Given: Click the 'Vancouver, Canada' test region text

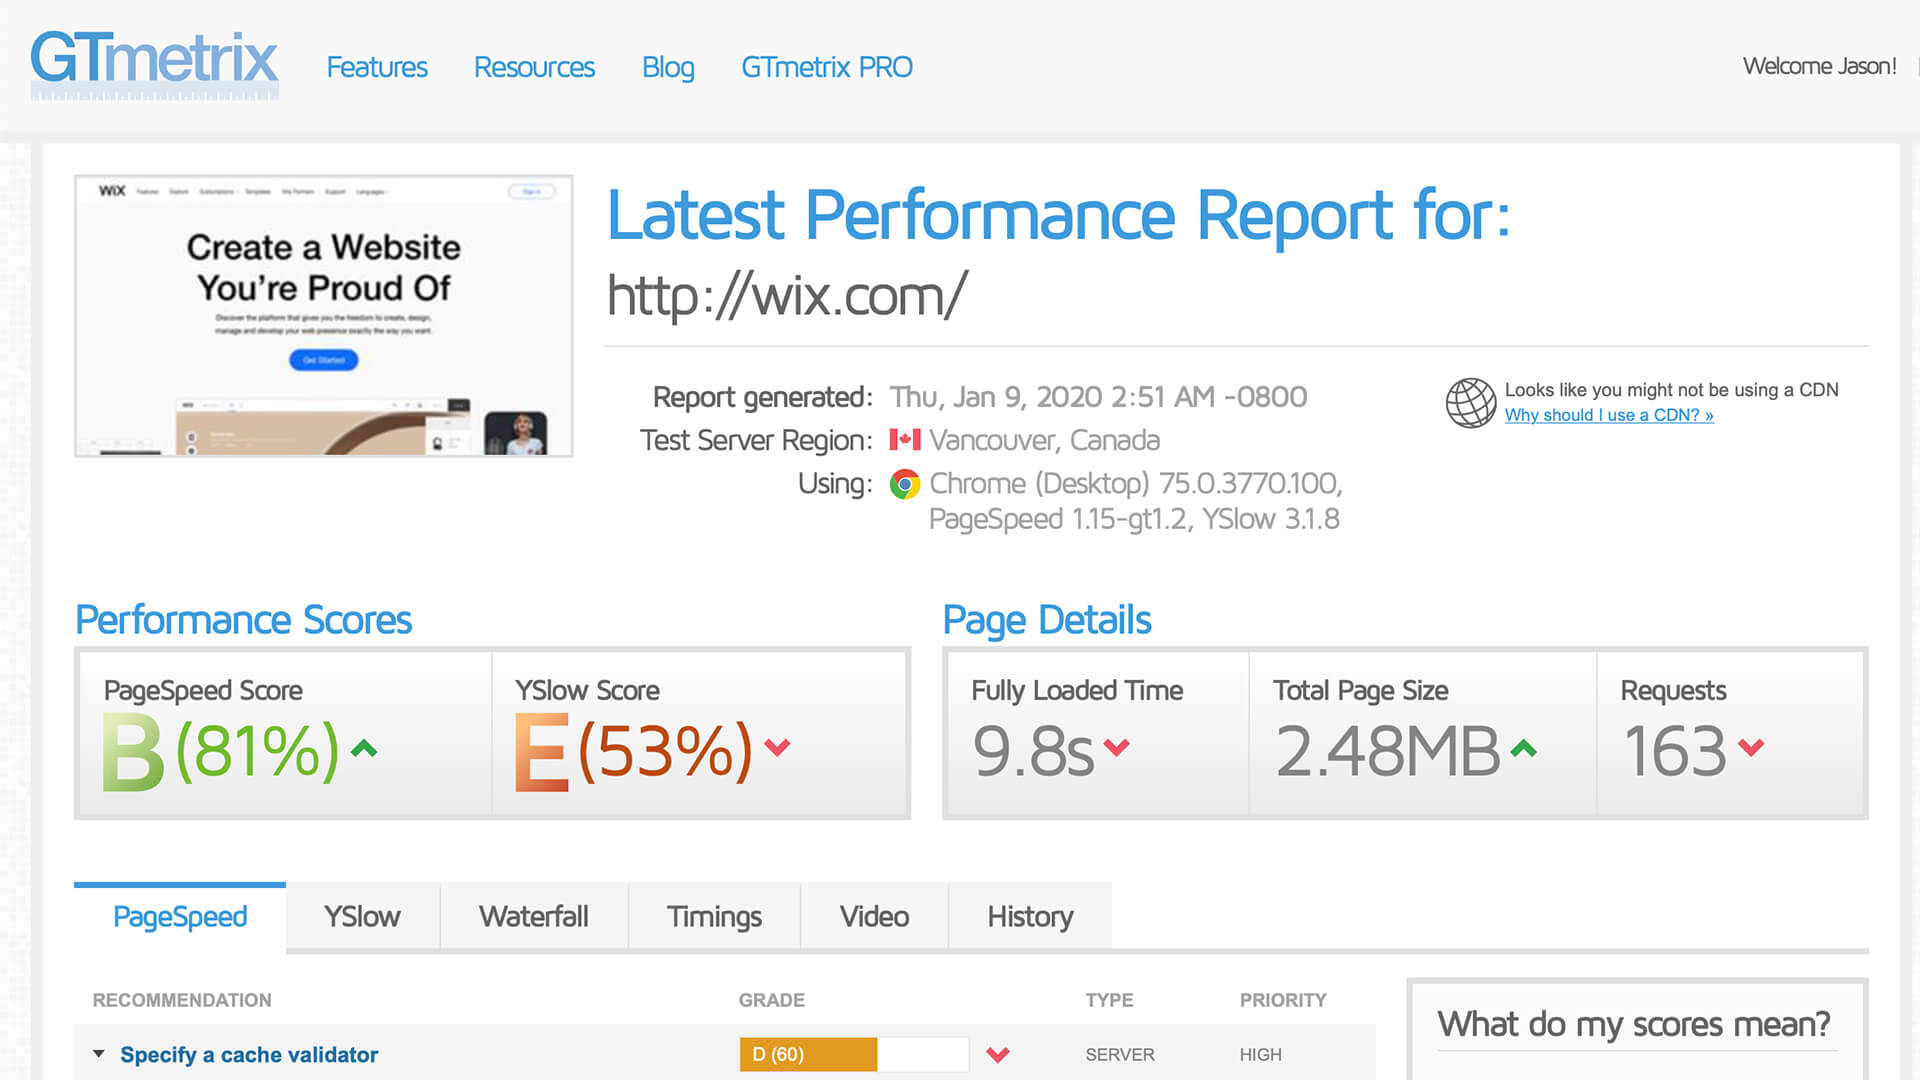Looking at the screenshot, I should 1045,440.
